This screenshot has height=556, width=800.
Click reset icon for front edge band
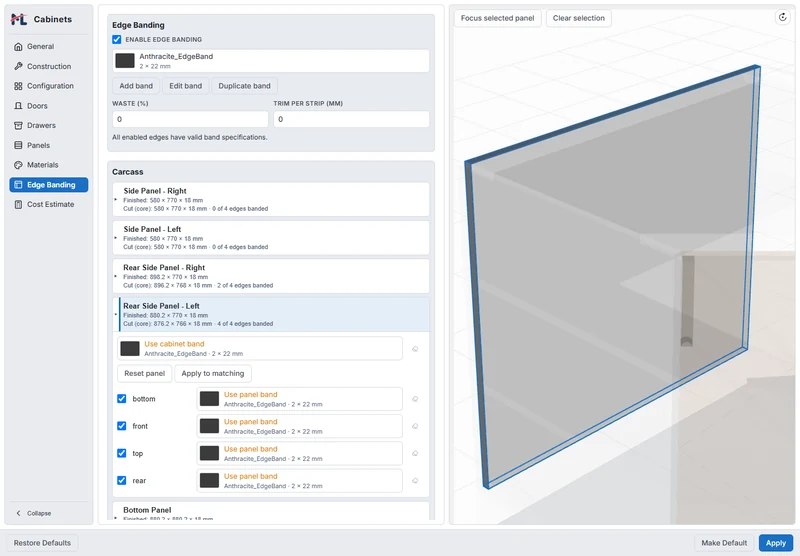pyautogui.click(x=415, y=426)
